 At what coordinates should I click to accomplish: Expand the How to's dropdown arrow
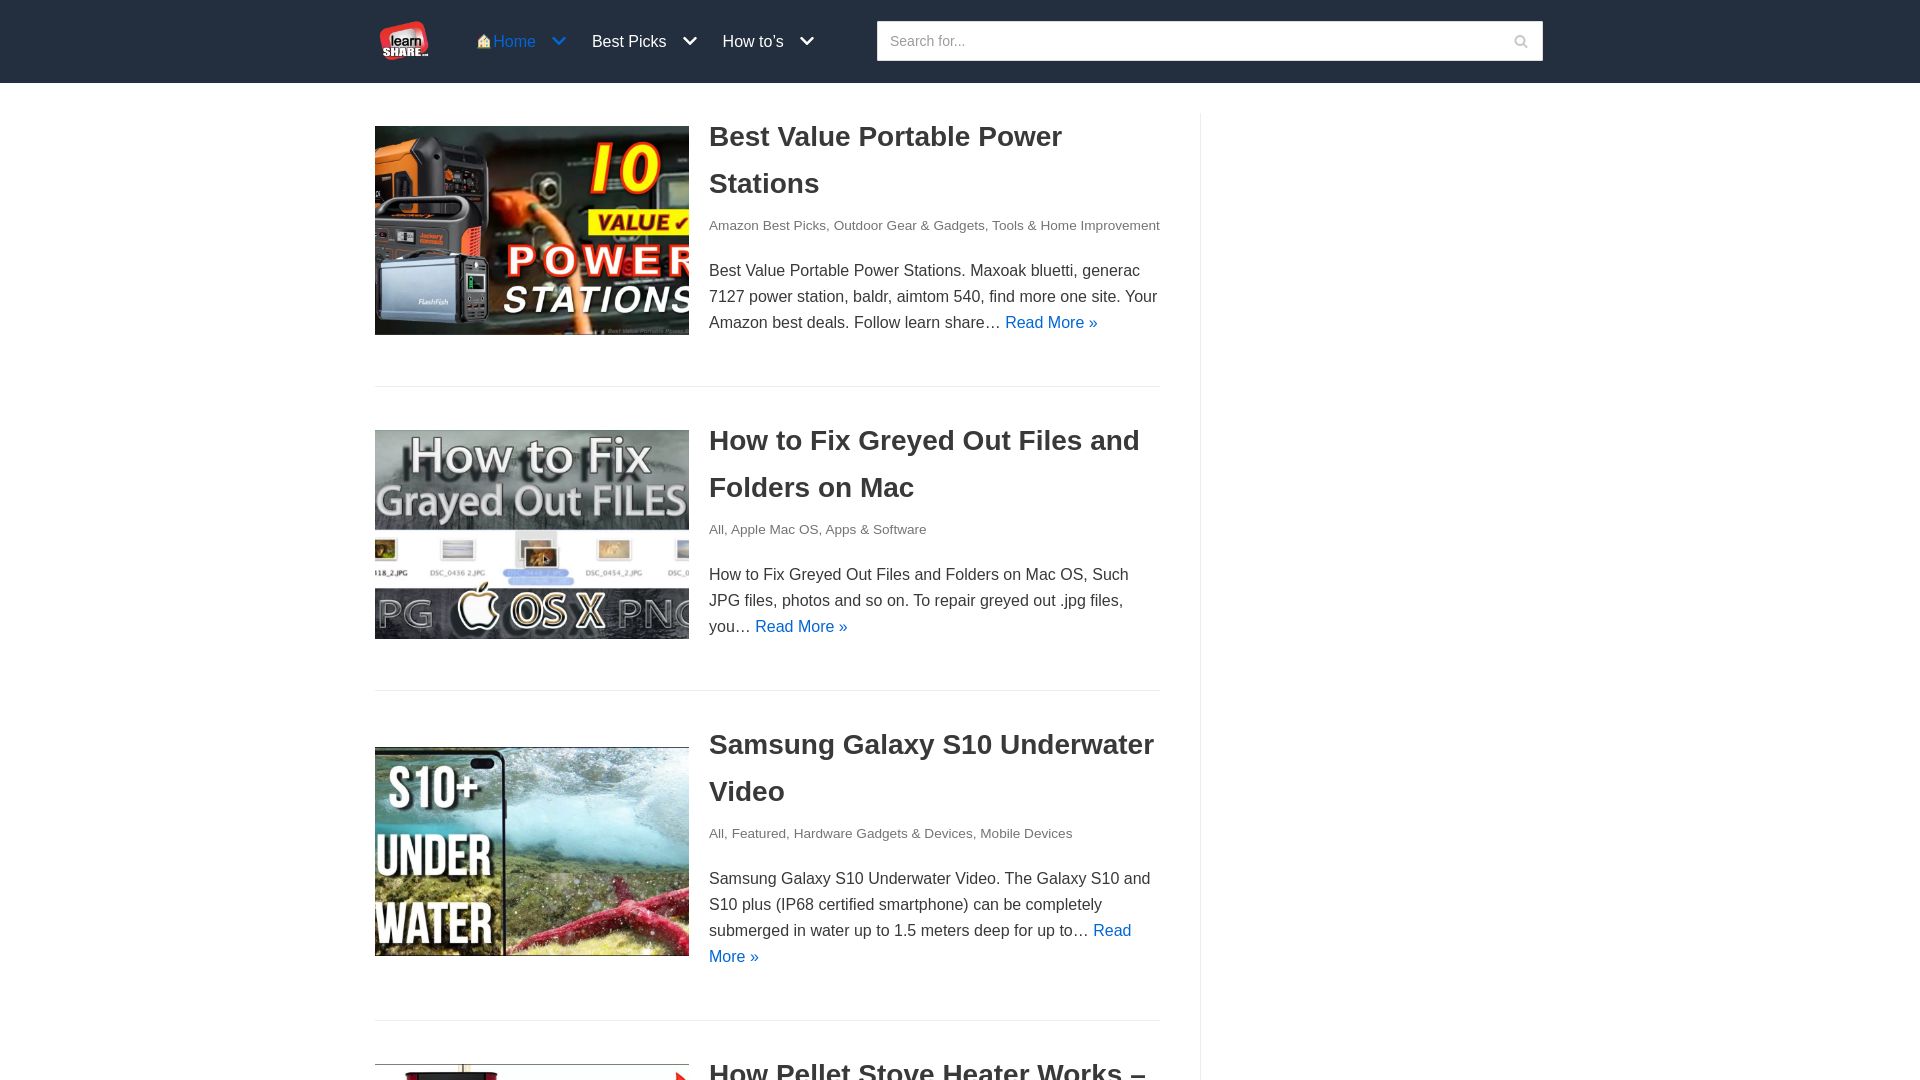807,41
